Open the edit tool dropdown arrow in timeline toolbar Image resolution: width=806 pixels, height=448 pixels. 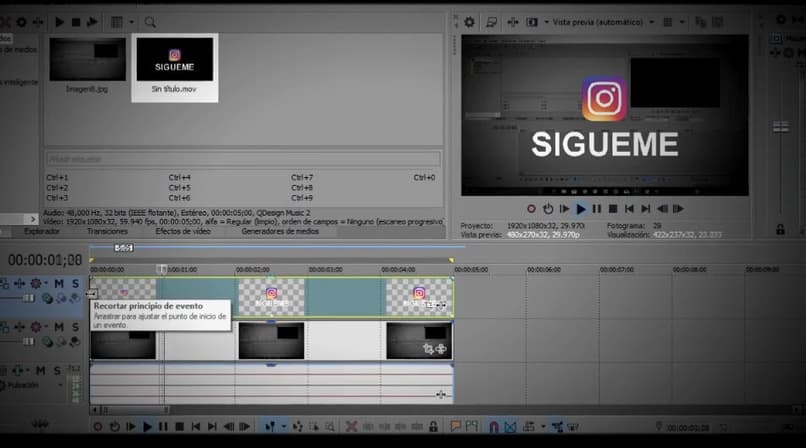[283, 427]
